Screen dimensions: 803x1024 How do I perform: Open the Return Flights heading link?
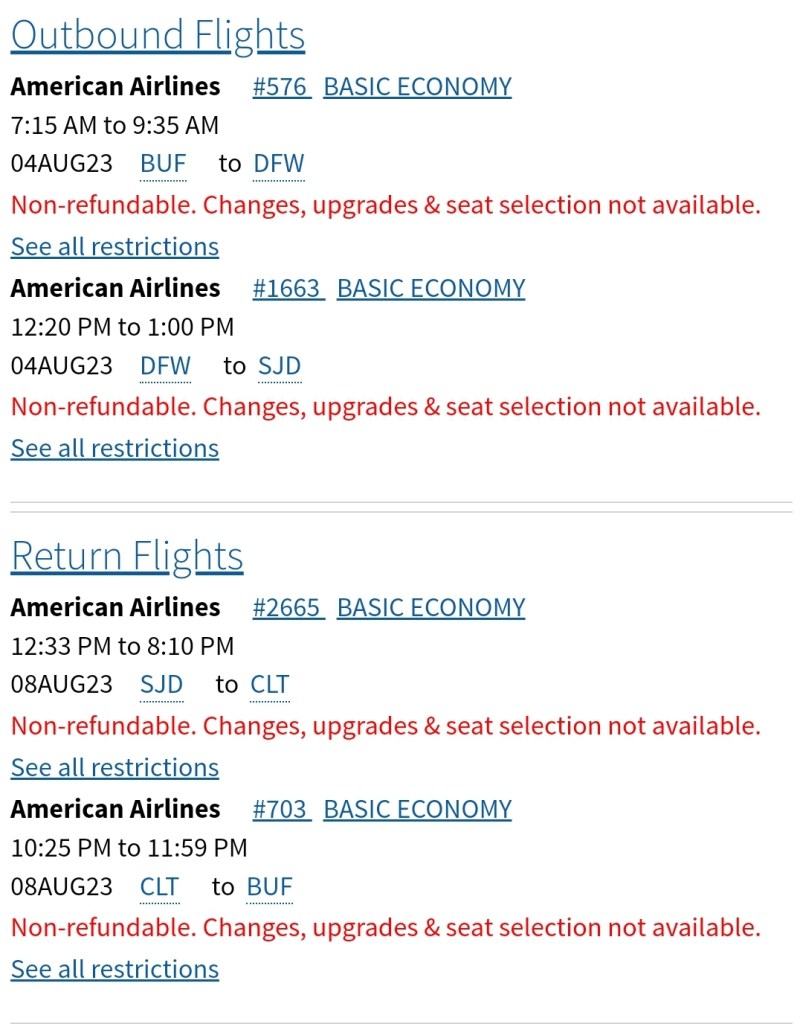tap(127, 557)
